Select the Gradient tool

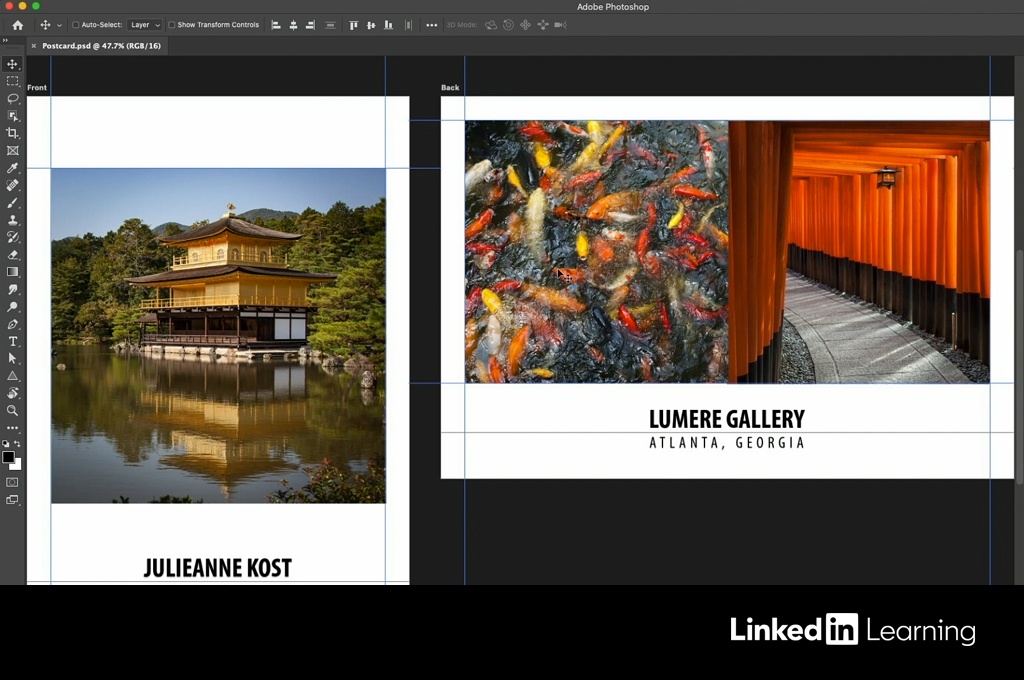coord(13,271)
